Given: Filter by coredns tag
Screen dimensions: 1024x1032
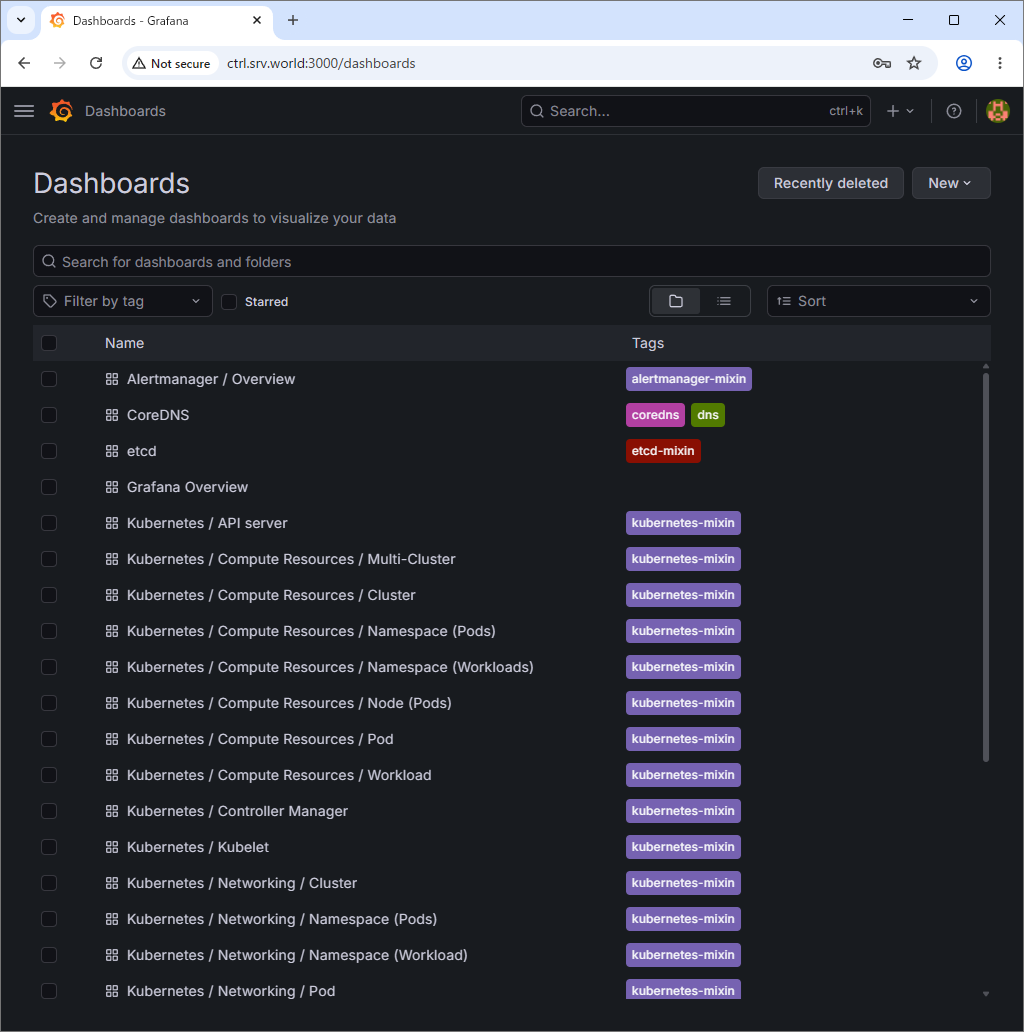Looking at the screenshot, I should click(x=655, y=415).
